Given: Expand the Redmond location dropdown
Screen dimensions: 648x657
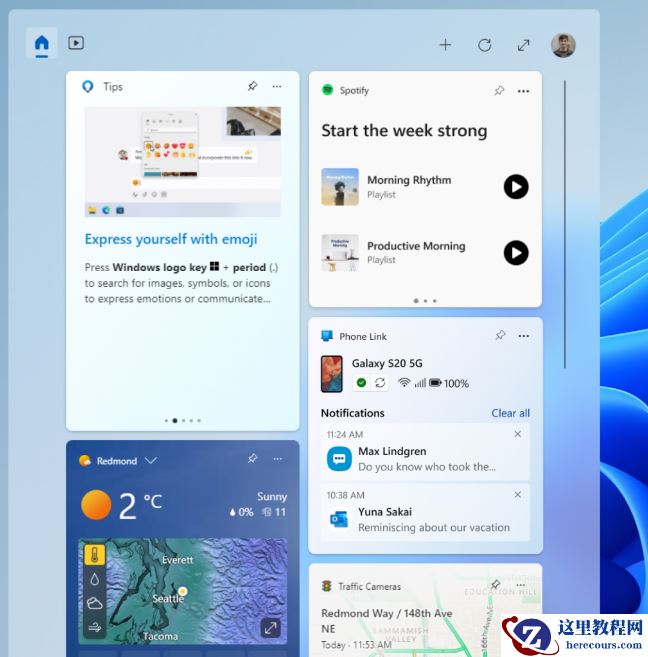Looking at the screenshot, I should (x=151, y=460).
